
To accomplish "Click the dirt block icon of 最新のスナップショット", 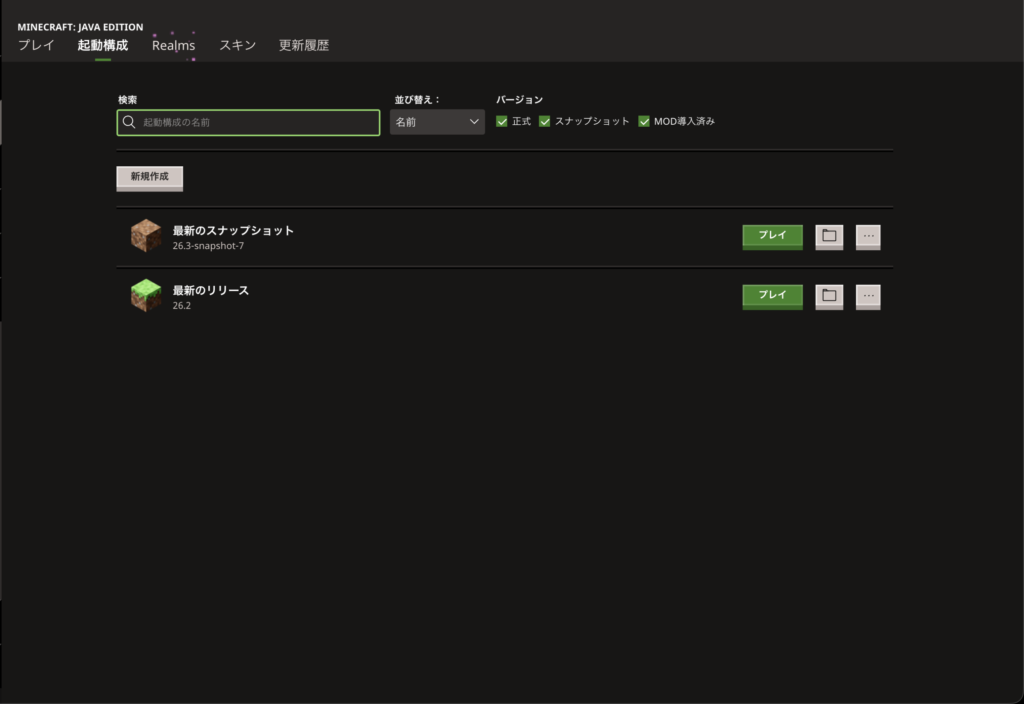I will [x=146, y=236].
